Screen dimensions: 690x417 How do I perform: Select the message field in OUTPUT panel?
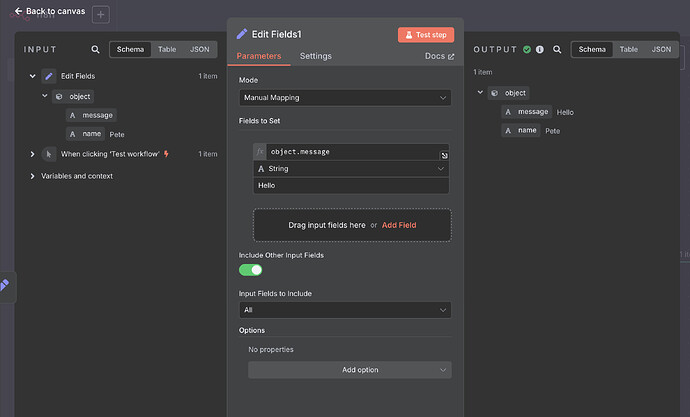[527, 112]
